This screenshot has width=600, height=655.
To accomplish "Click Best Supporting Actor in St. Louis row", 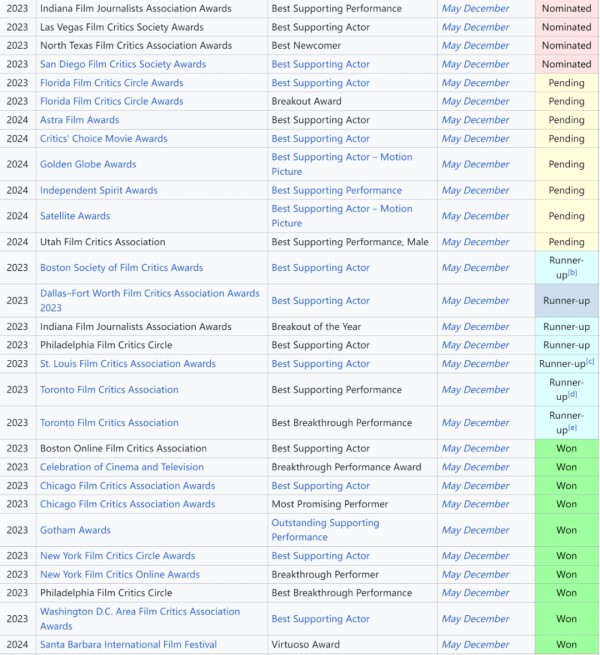I will click(x=320, y=363).
